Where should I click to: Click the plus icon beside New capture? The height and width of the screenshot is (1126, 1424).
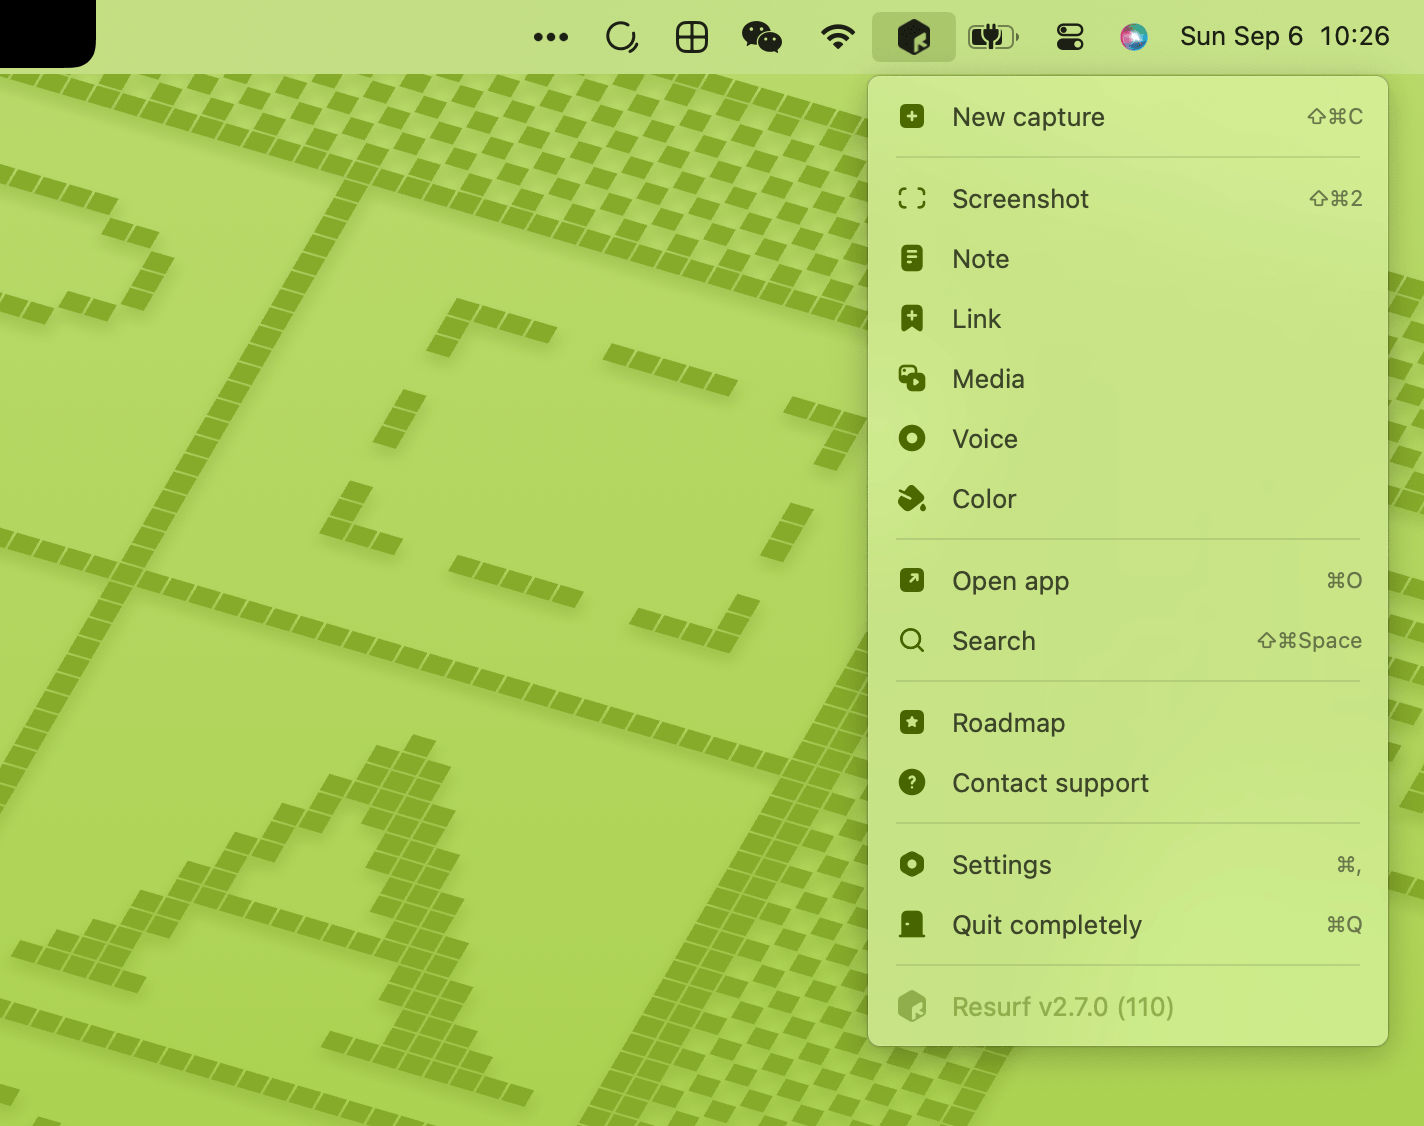coord(912,117)
